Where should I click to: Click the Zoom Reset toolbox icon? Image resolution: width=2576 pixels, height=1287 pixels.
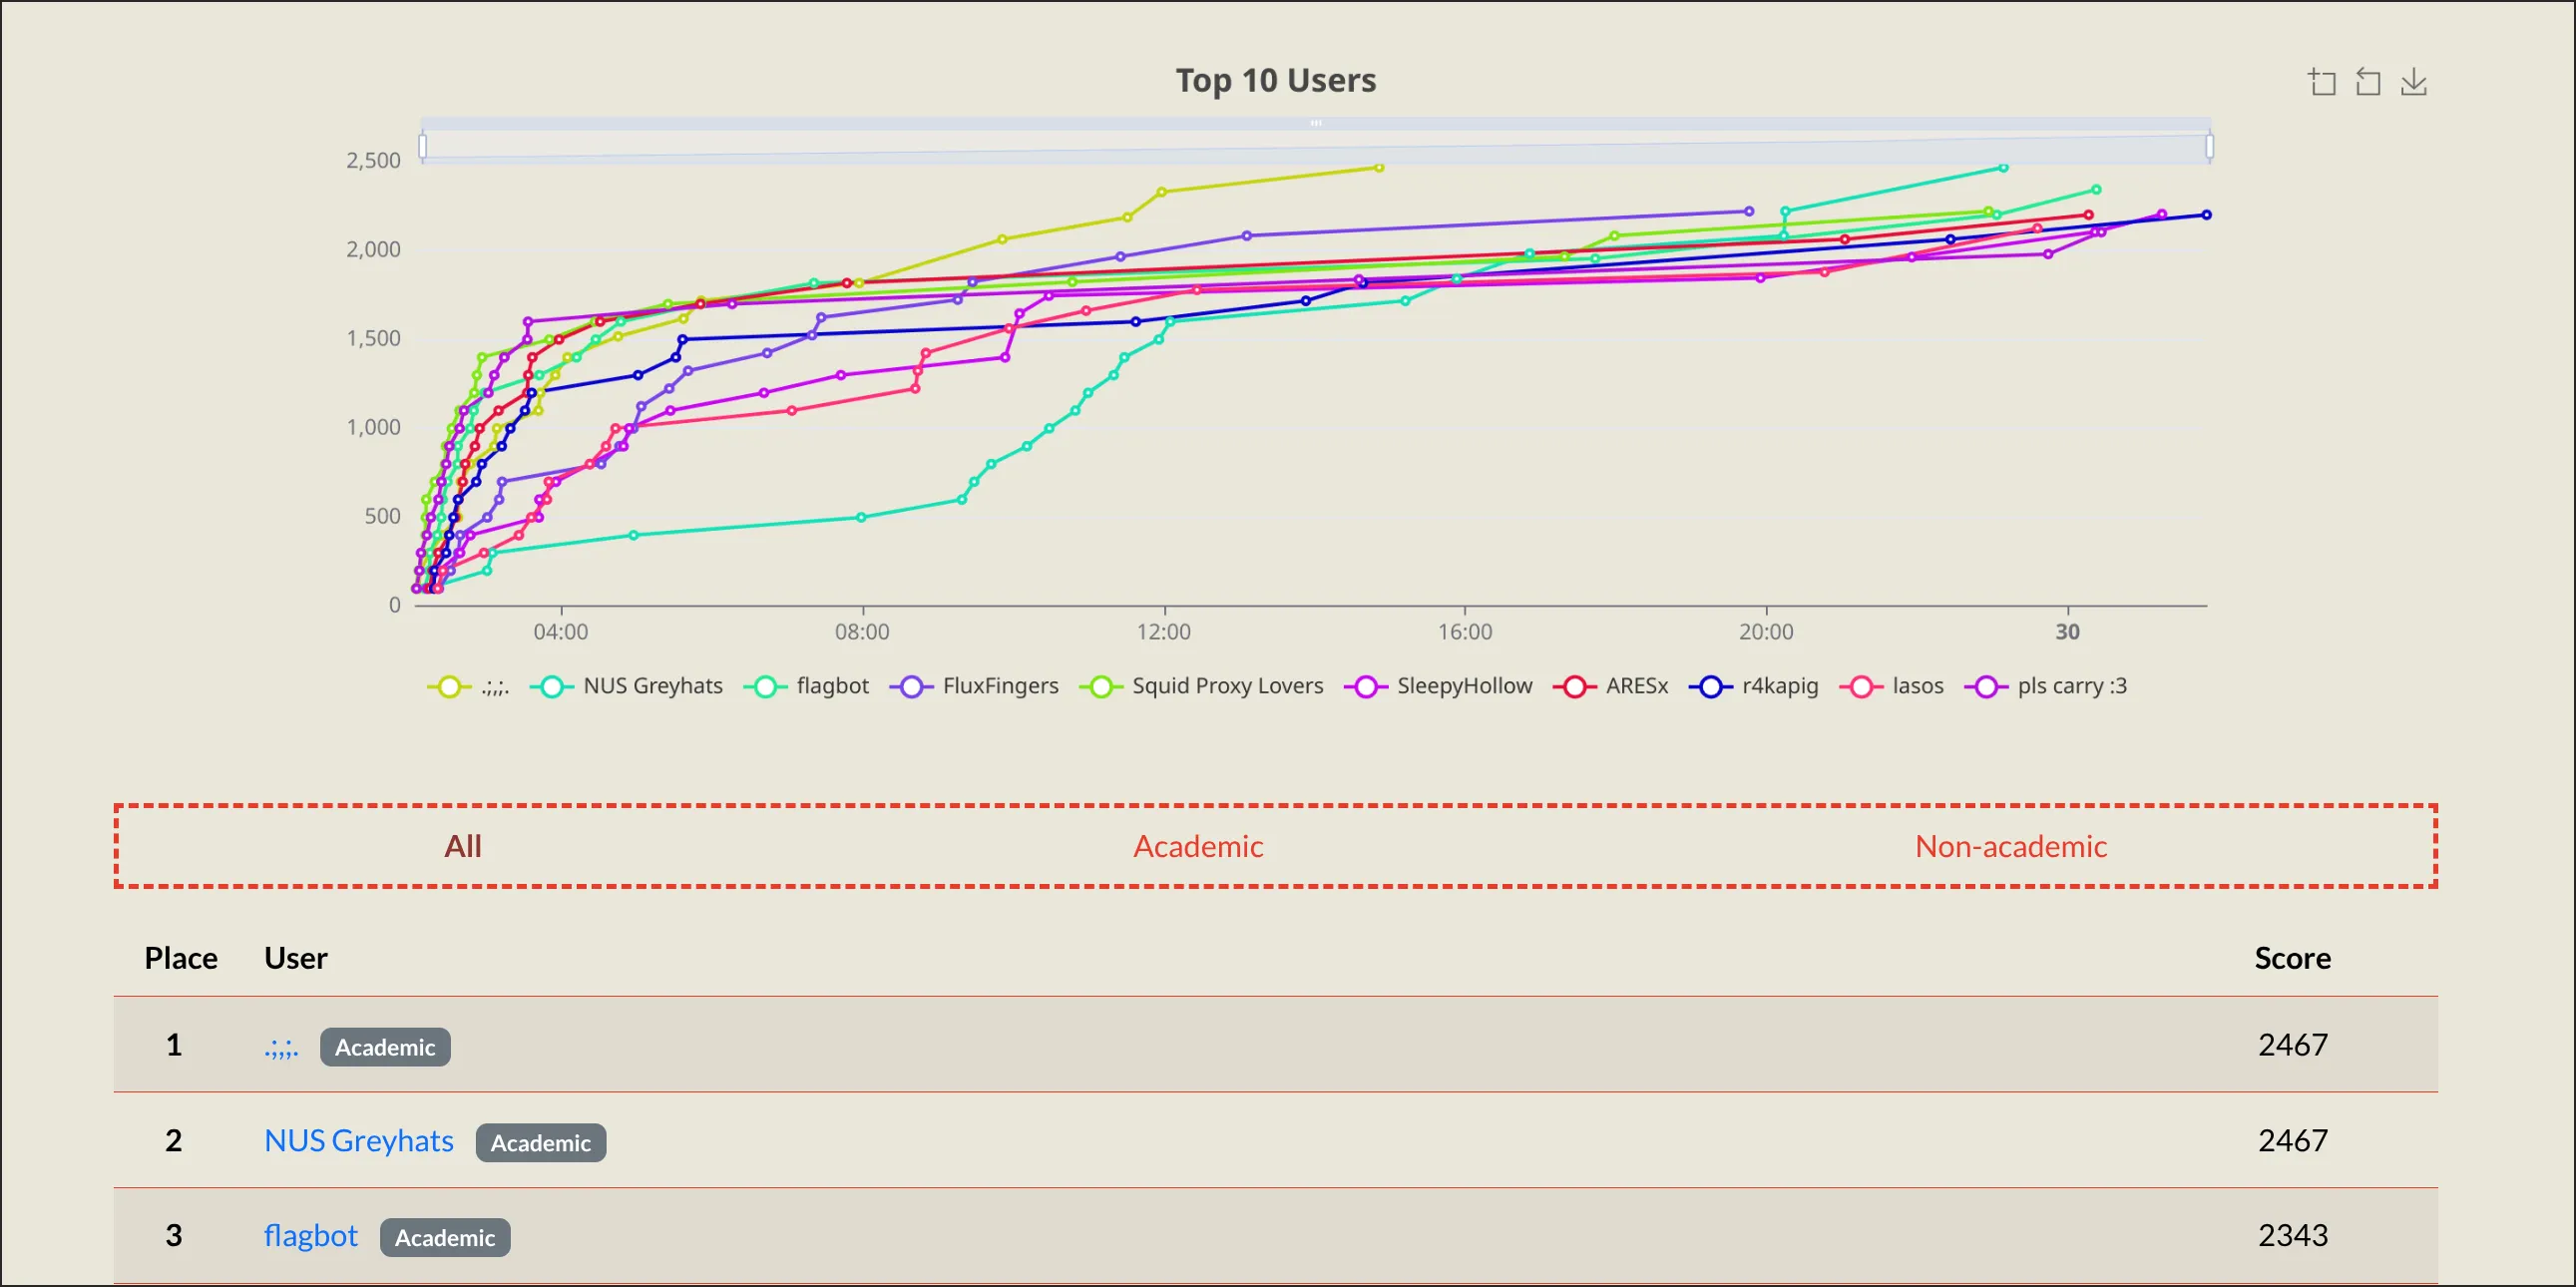tap(2368, 82)
